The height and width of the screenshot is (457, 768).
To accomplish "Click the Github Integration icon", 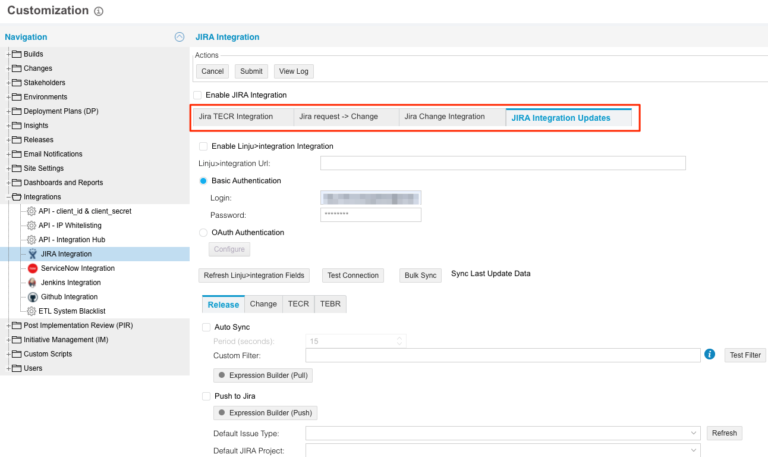I will click(32, 297).
